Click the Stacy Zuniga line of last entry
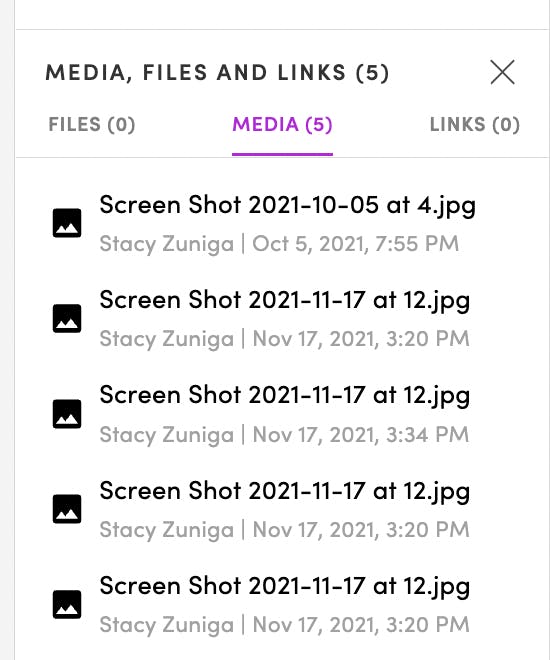 284,625
